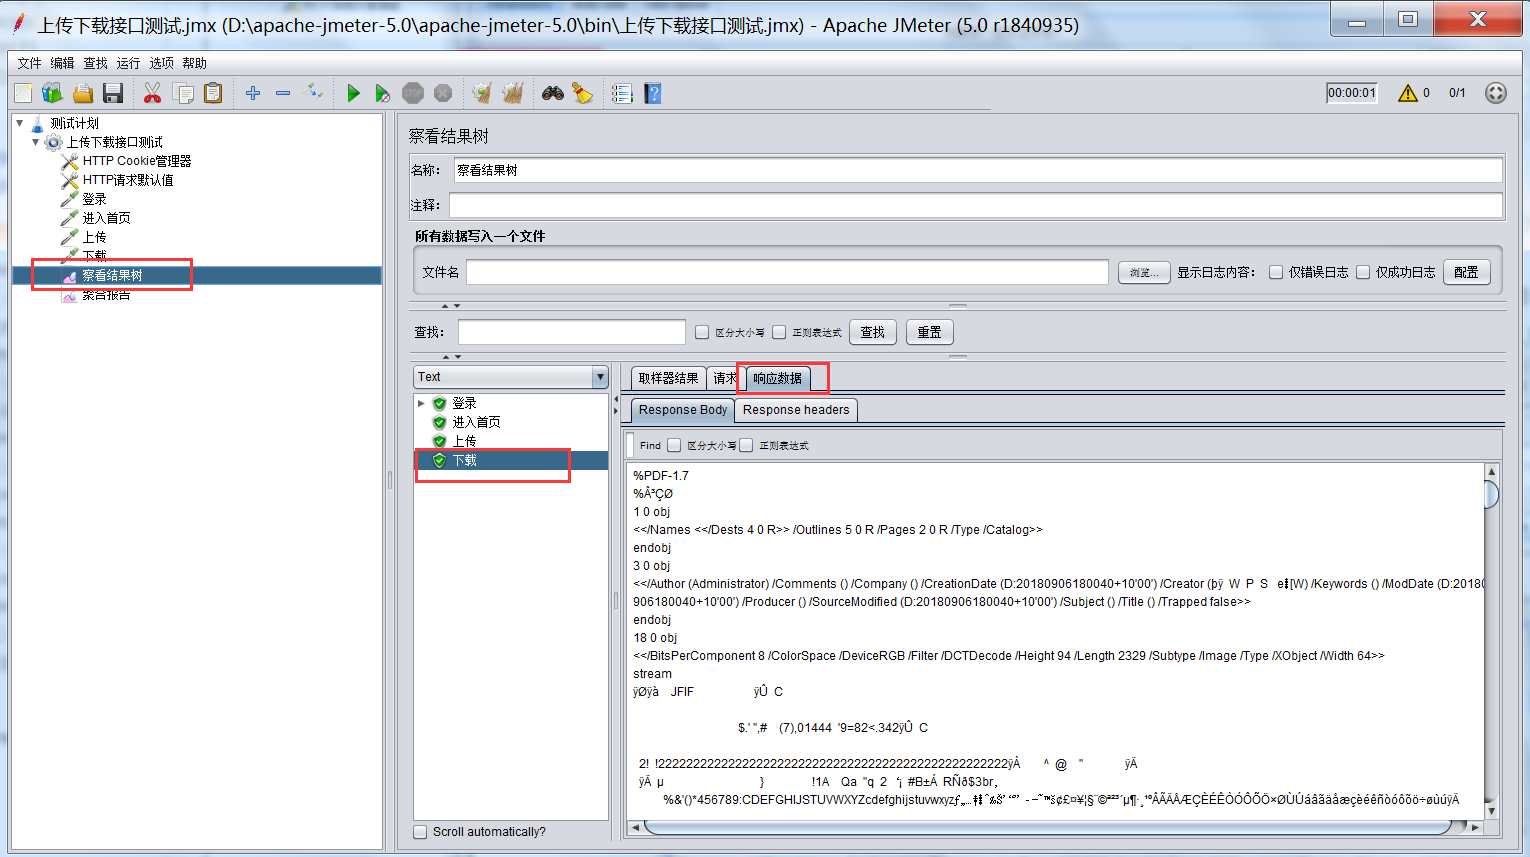
Task: Select the Response Body tab
Action: pos(683,410)
